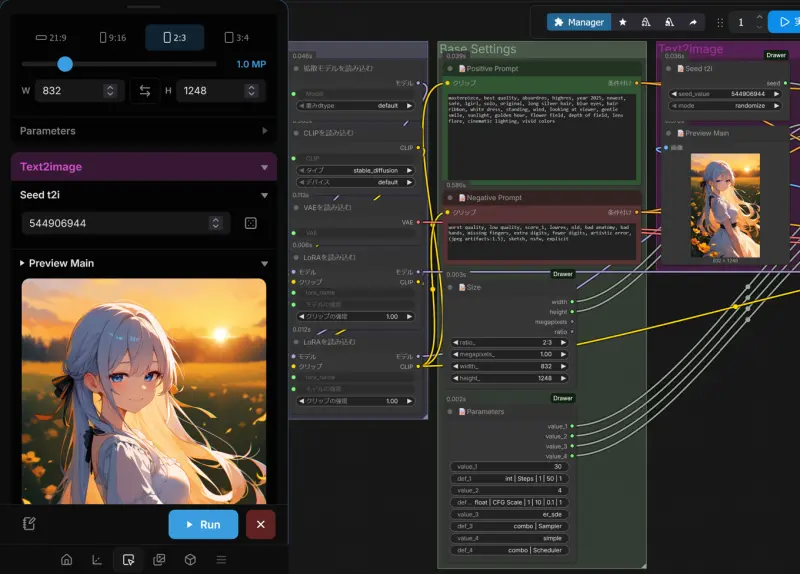The image size is (800, 574).
Task: Click value_1 field showing 30
Action: [509, 467]
